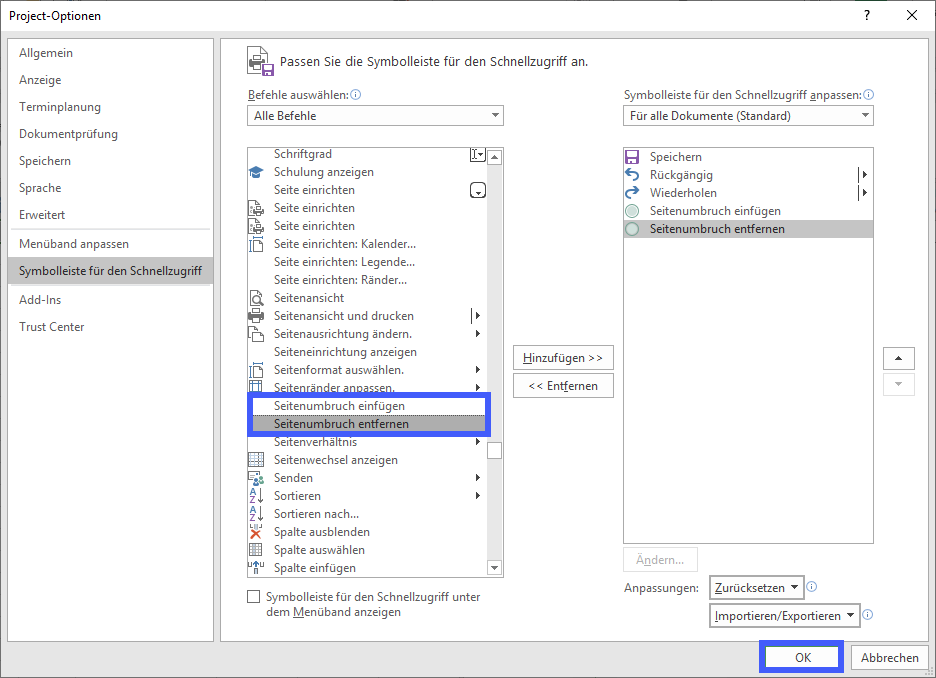Viewport: 936px width, 678px height.
Task: Click the Schriftgrad text-size dropdown icon
Action: 477,155
